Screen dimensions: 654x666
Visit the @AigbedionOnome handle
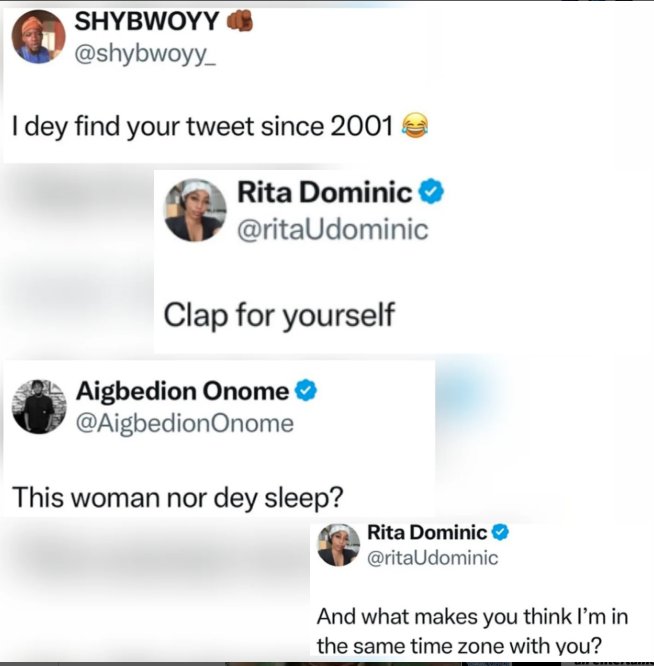(185, 424)
